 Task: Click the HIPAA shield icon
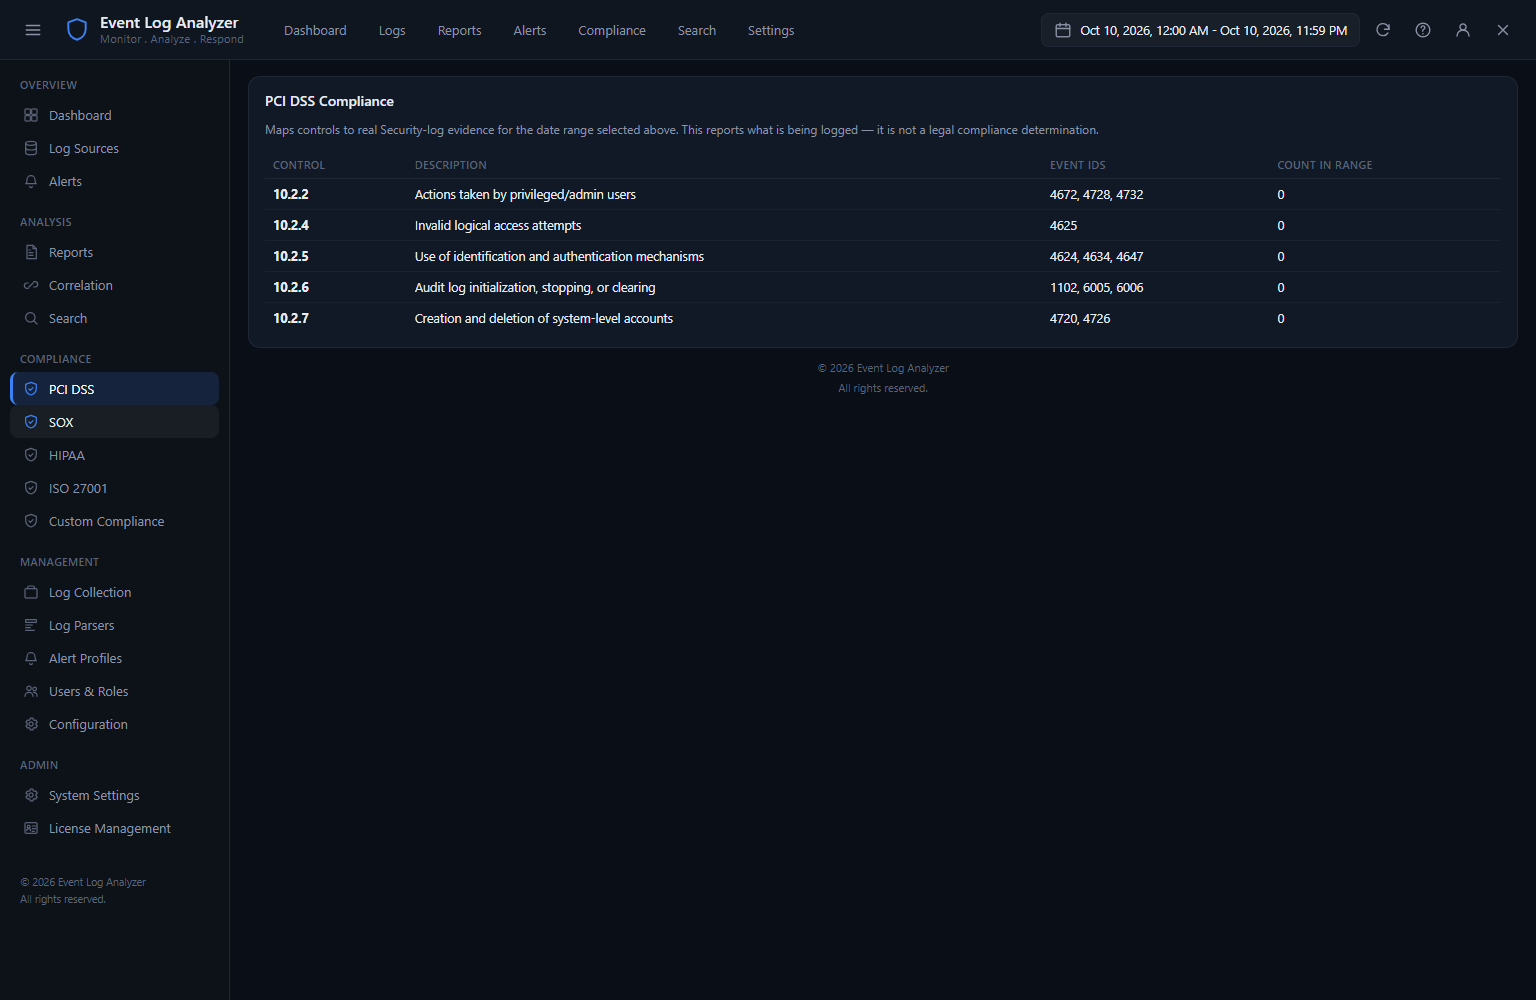tap(31, 455)
